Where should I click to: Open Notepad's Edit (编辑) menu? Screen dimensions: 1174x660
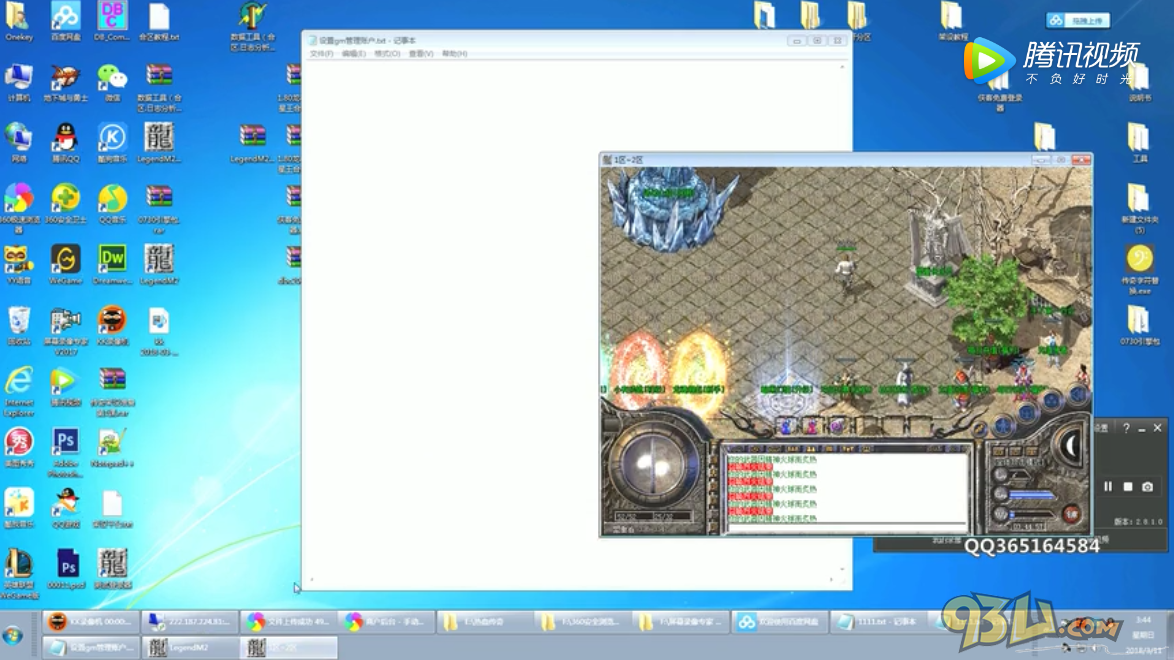(353, 54)
